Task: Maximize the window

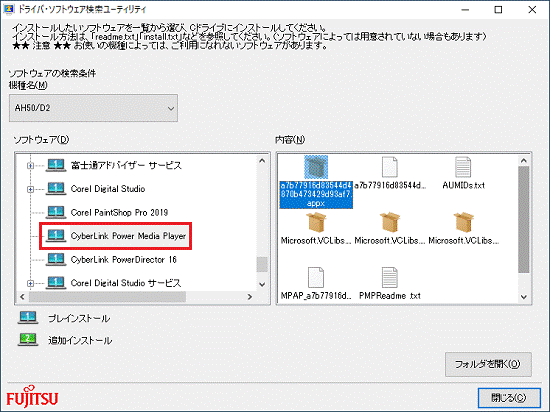Action: pyautogui.click(x=498, y=10)
